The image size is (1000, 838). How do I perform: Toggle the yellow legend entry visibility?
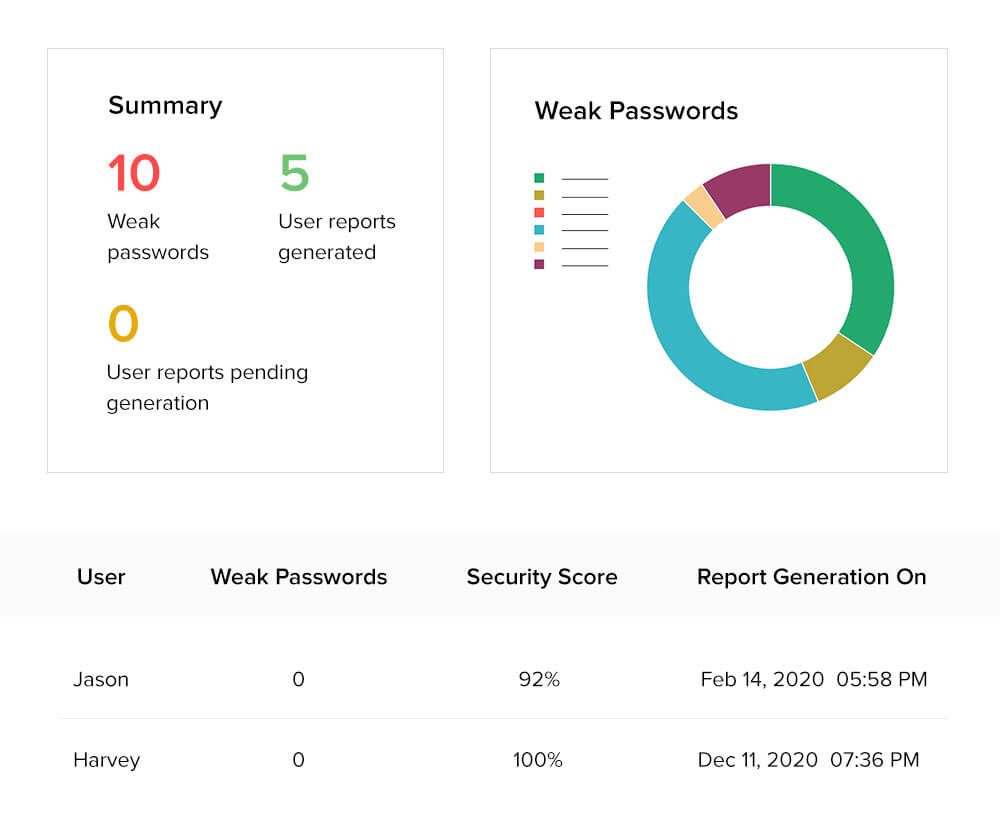539,247
